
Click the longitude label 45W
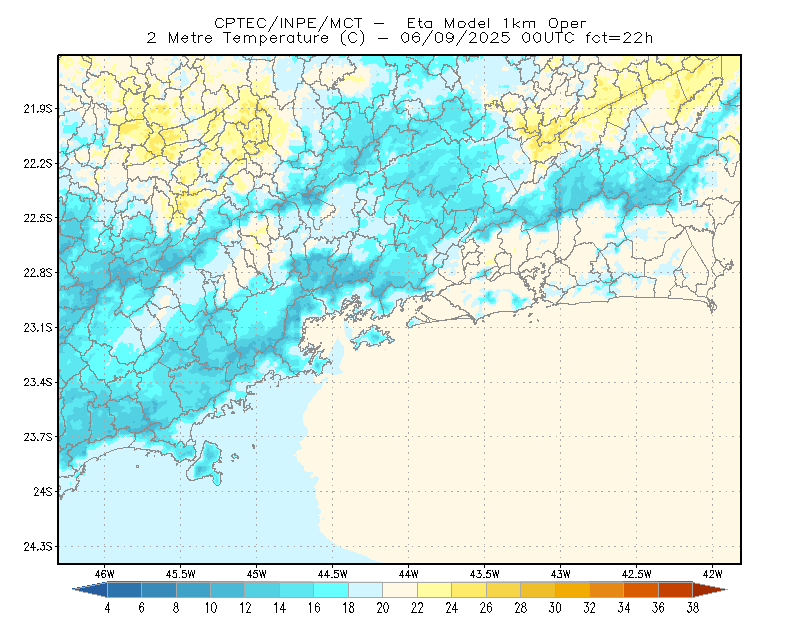(x=257, y=574)
